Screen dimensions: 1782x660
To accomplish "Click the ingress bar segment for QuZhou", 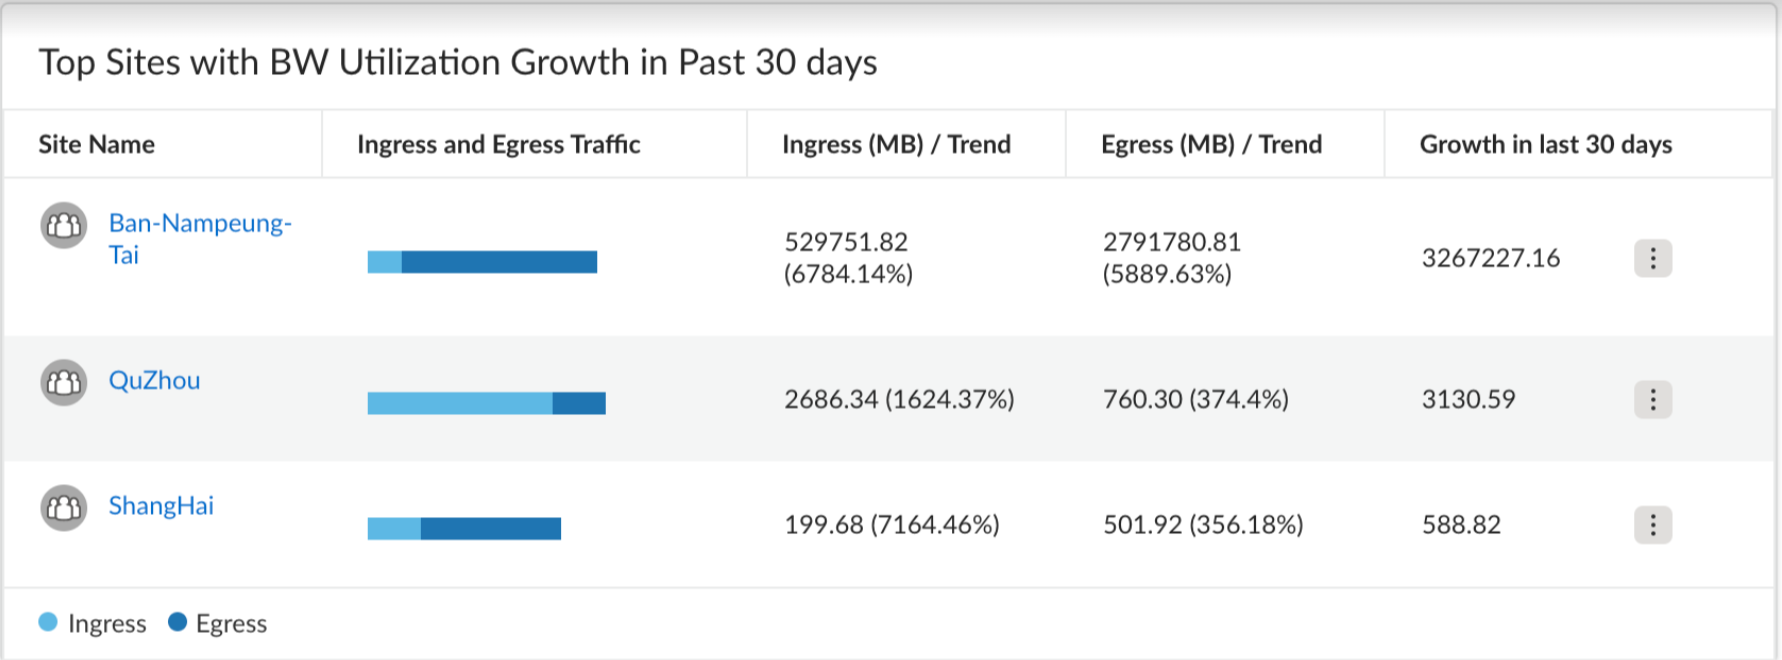I will [460, 403].
